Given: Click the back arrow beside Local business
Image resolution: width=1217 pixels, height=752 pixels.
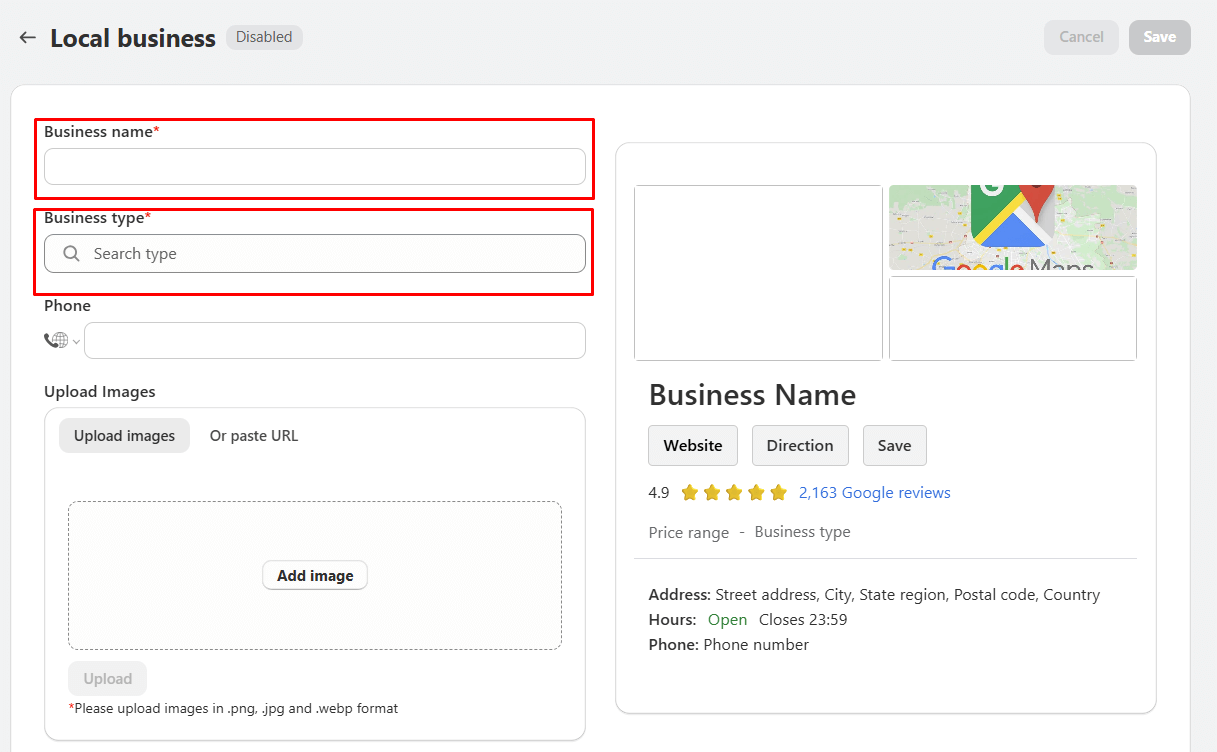Looking at the screenshot, I should [26, 37].
